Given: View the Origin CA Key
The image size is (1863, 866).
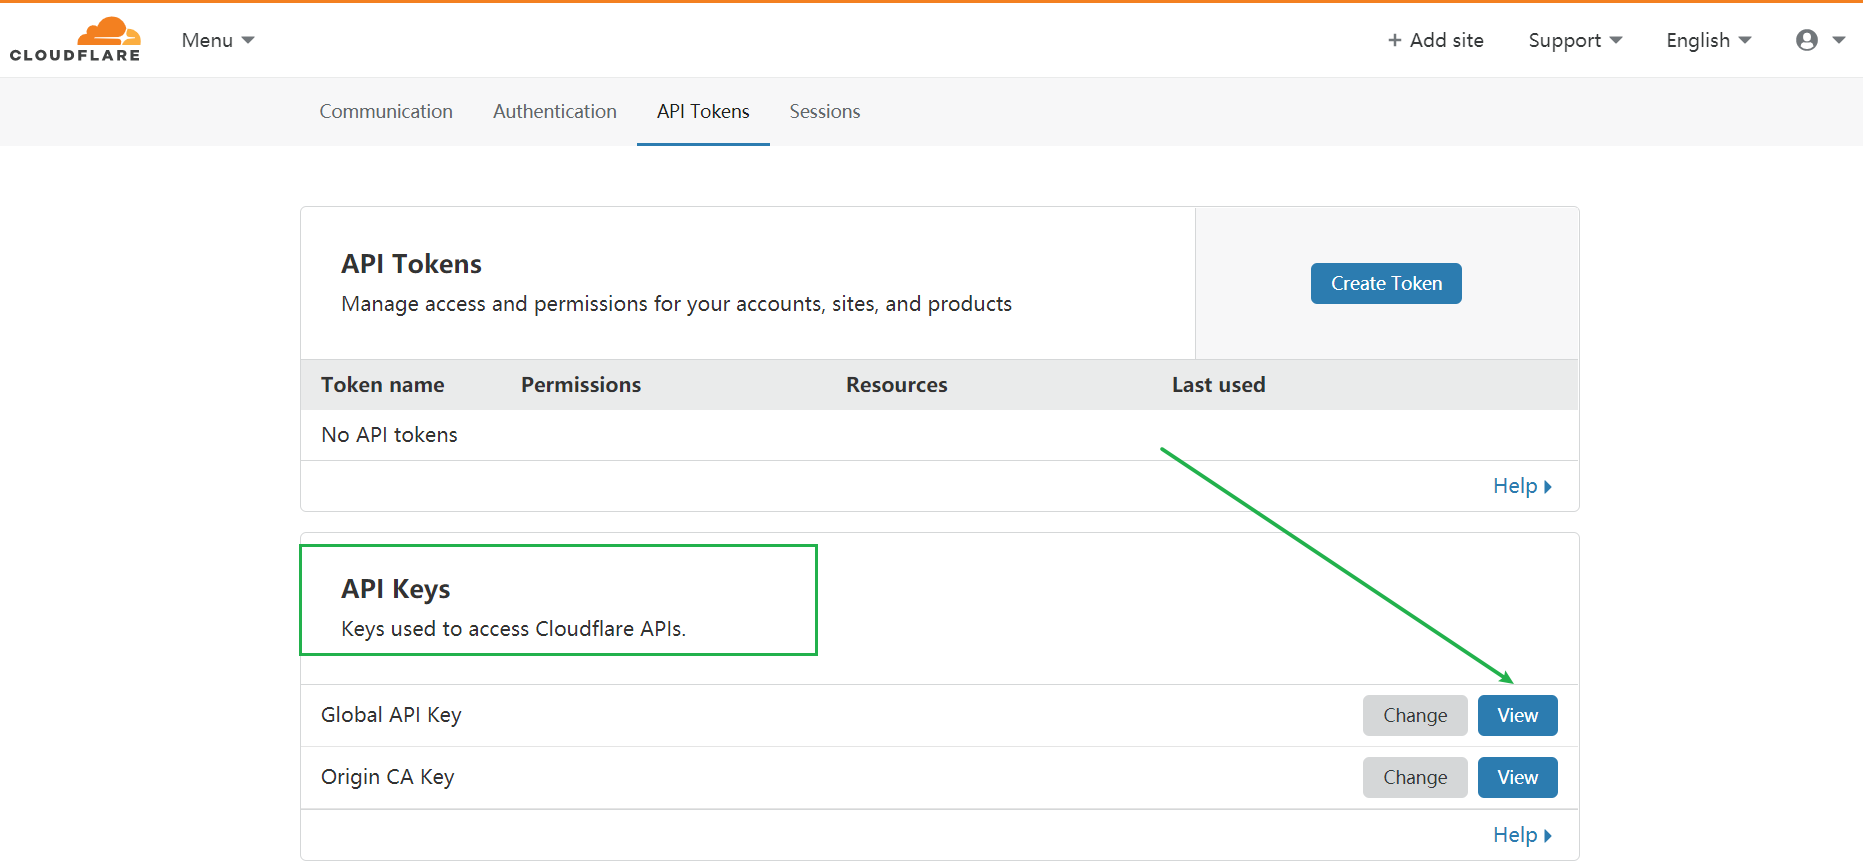Looking at the screenshot, I should click(x=1517, y=777).
